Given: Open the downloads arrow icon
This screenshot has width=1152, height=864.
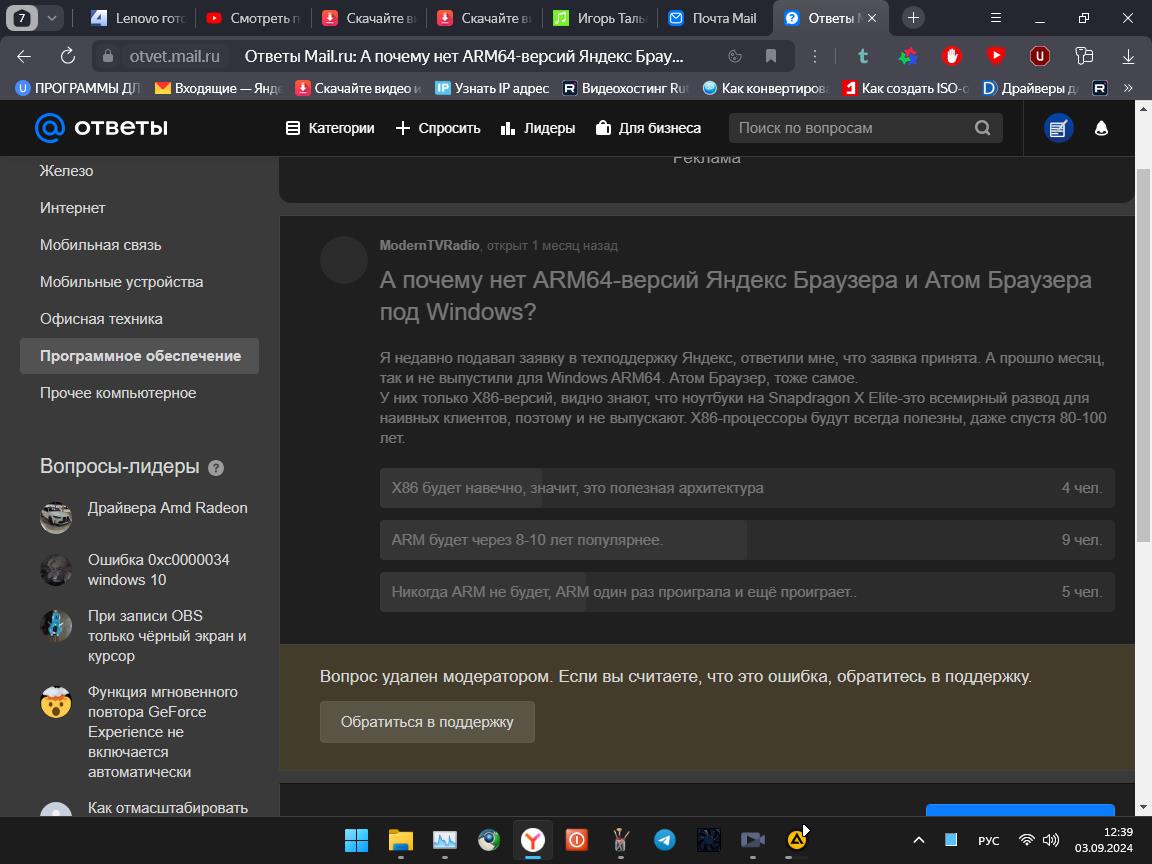Looking at the screenshot, I should [1128, 56].
